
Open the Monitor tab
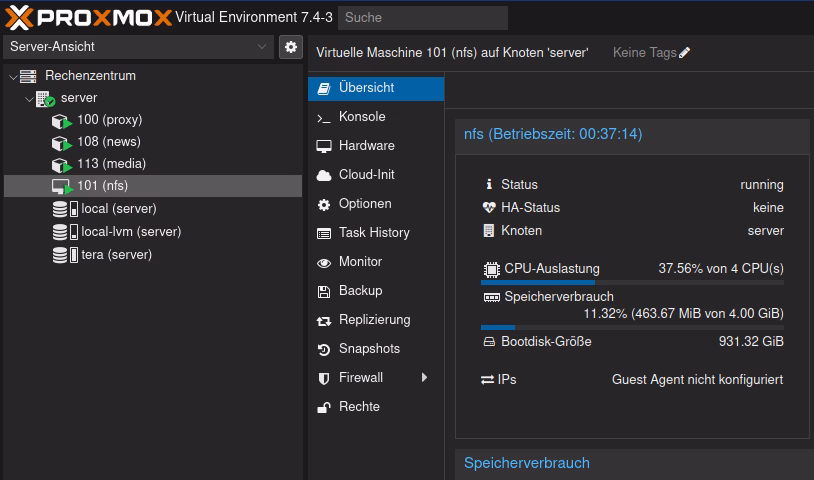[376, 262]
